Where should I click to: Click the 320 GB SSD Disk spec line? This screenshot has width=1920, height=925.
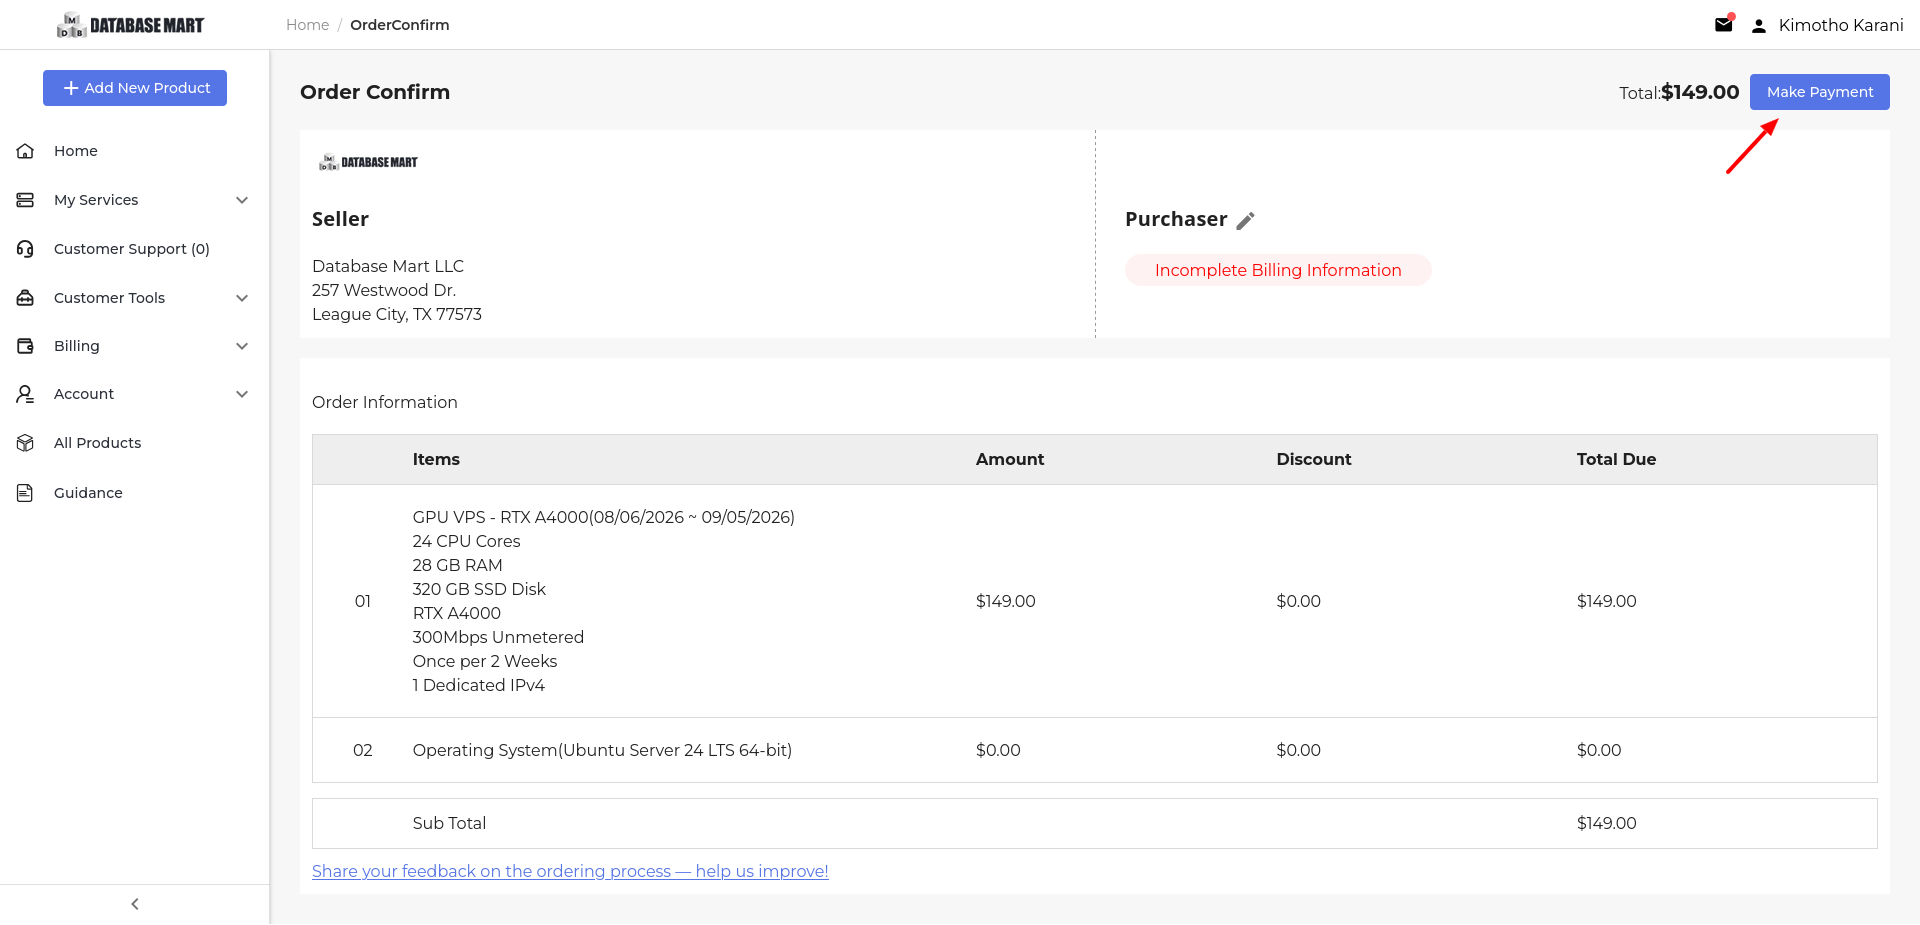click(479, 589)
